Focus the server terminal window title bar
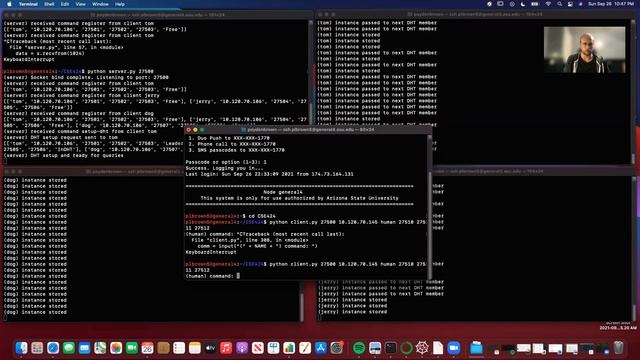 tap(157, 15)
